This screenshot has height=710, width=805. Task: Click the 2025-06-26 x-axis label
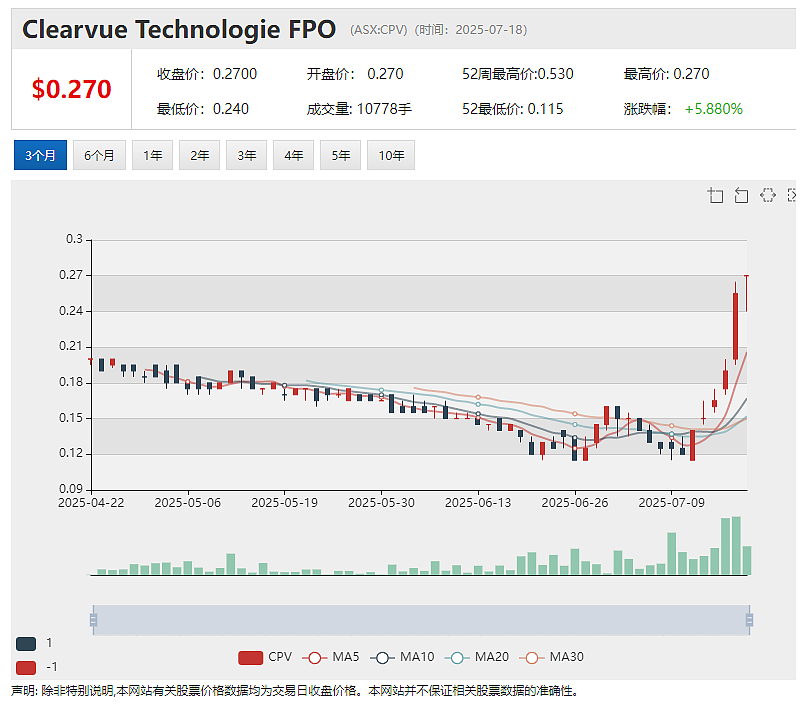[574, 503]
